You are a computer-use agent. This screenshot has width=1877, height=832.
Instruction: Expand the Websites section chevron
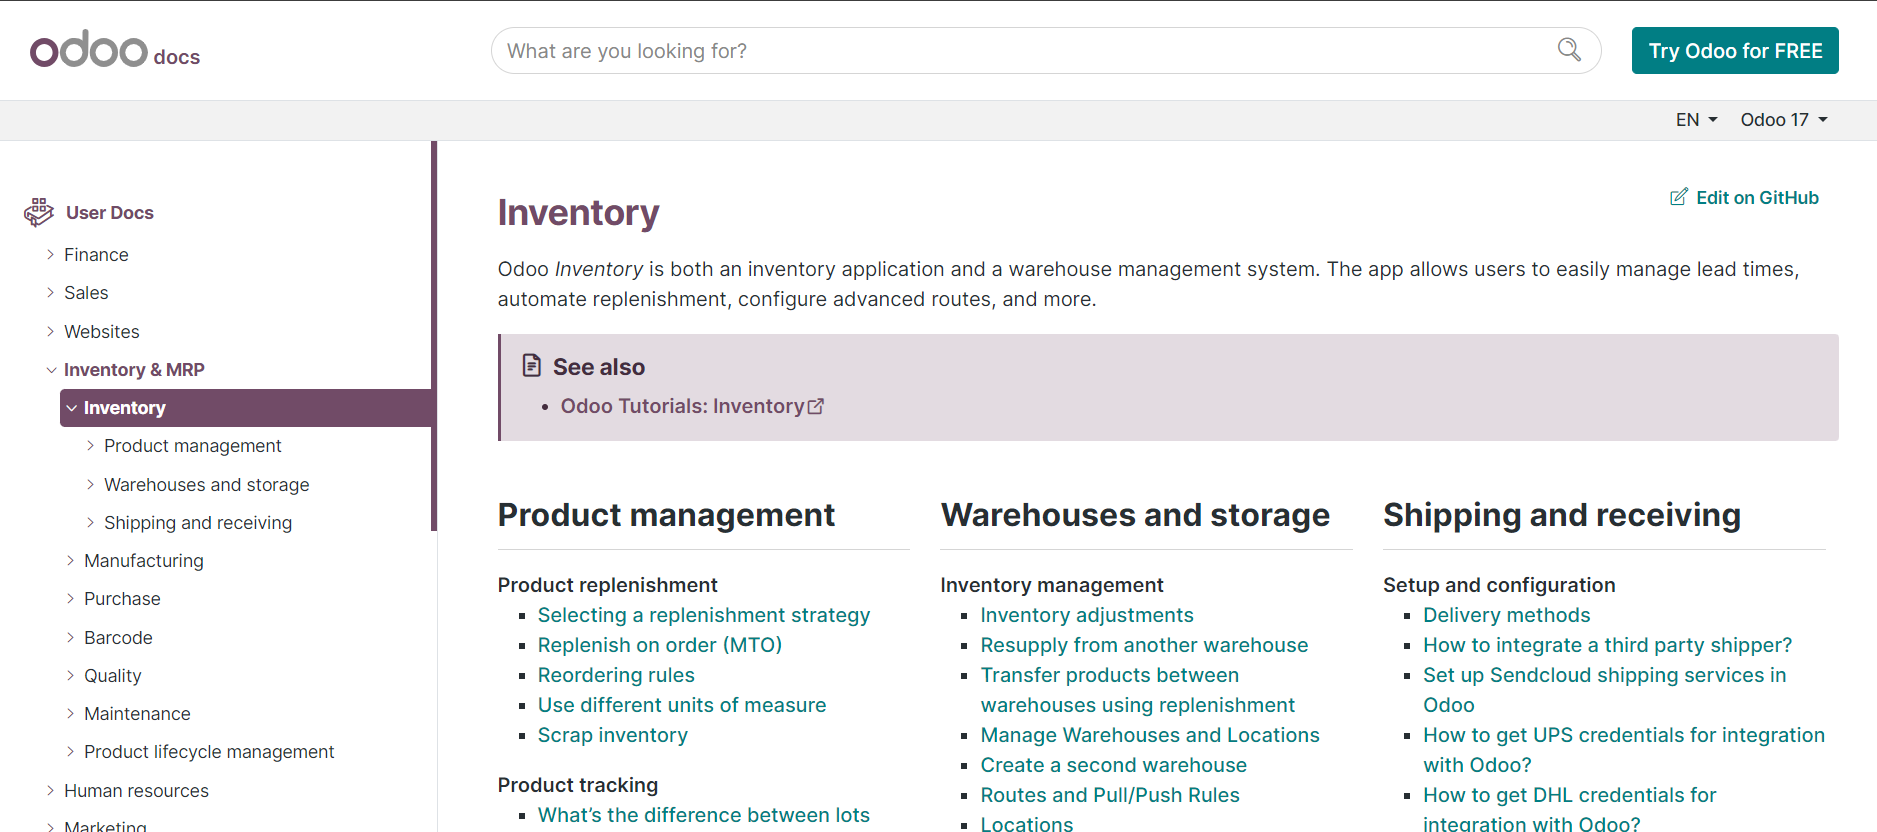(50, 331)
